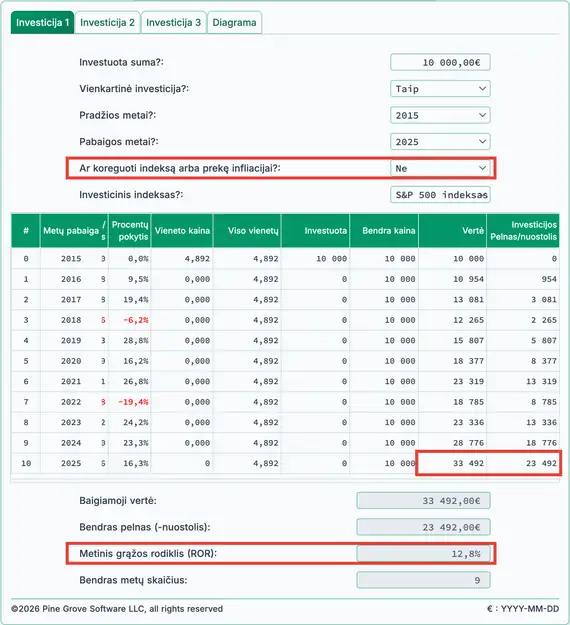Click the 33 492 value cell for 2025
Viewport: 570px width, 625px height.
453,463
